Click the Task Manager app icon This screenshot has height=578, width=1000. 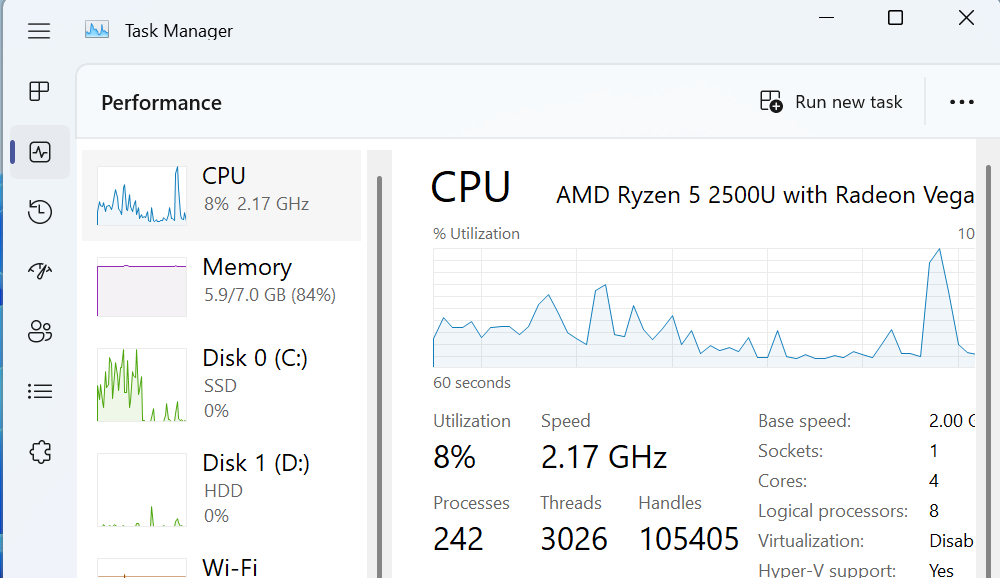coord(97,30)
